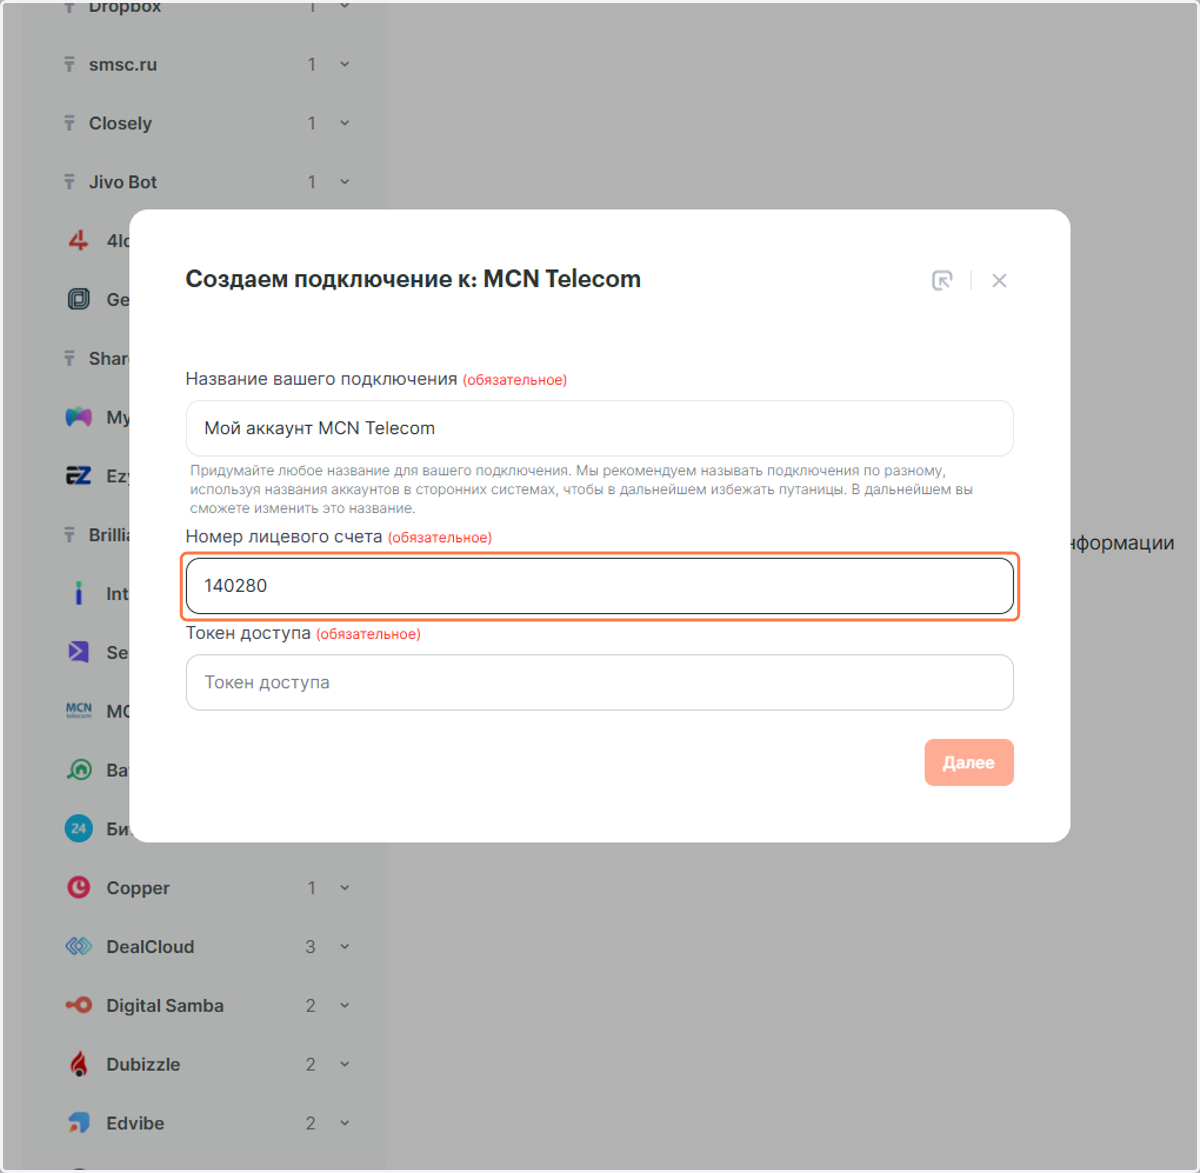Select DealCloud in the service list

150,947
